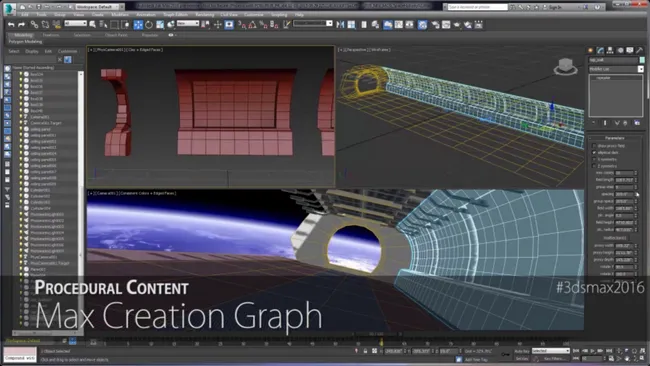650x366 pixels.
Task: Undo the last scene operation
Action: pyautogui.click(x=11, y=25)
